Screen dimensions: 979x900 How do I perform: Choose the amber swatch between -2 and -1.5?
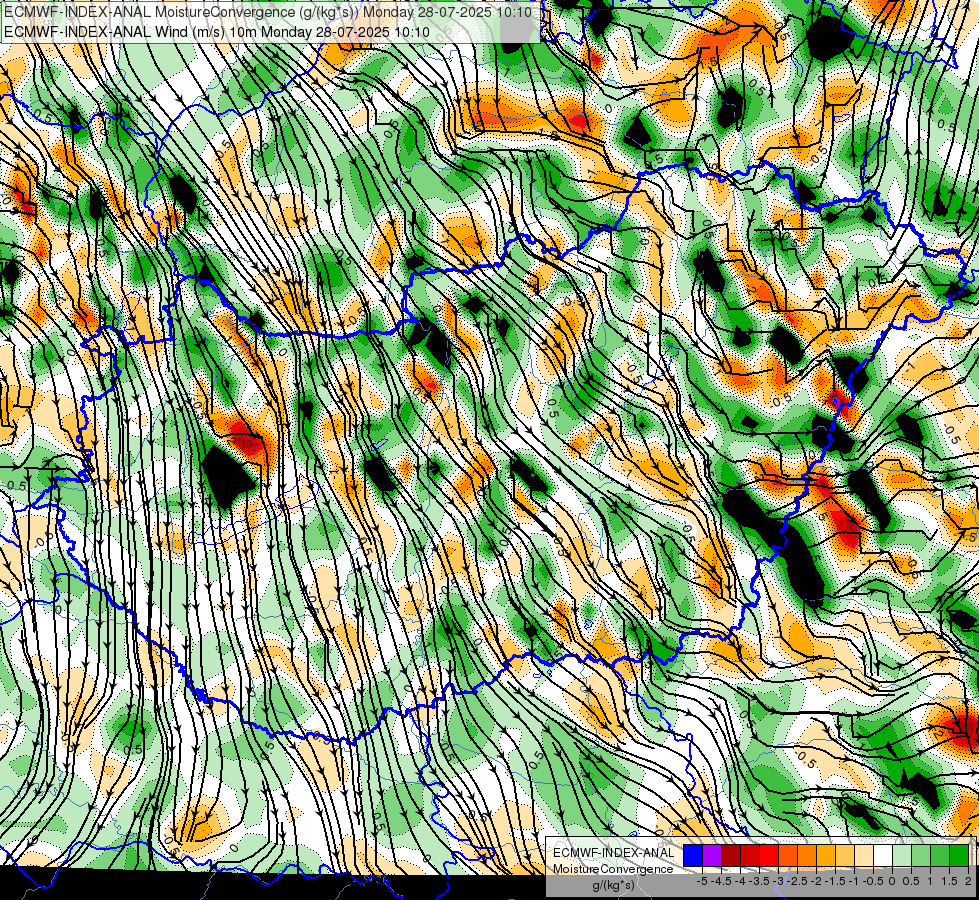coord(826,855)
